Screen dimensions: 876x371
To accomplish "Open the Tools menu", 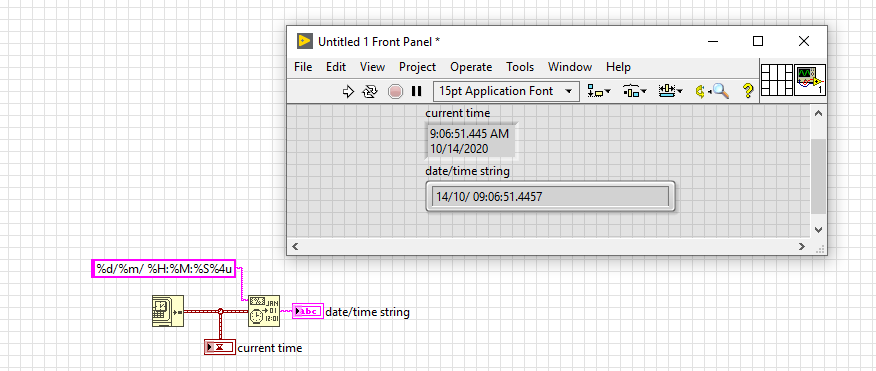I will point(520,67).
